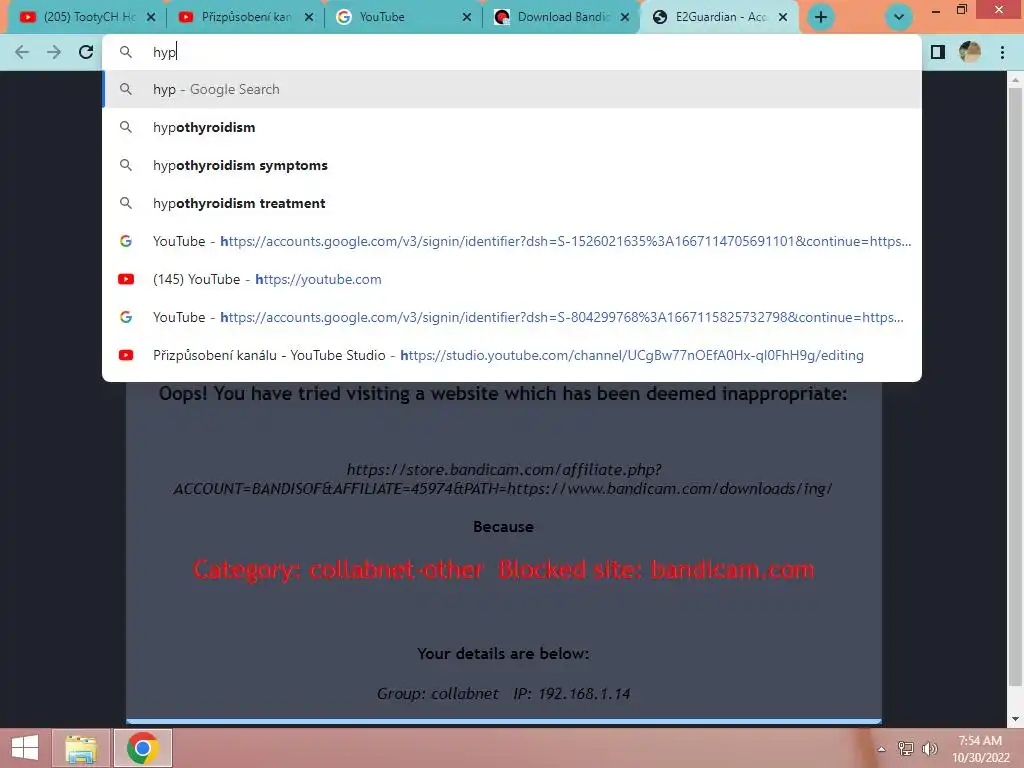
Task: Go back to previous page
Action: coord(22,52)
